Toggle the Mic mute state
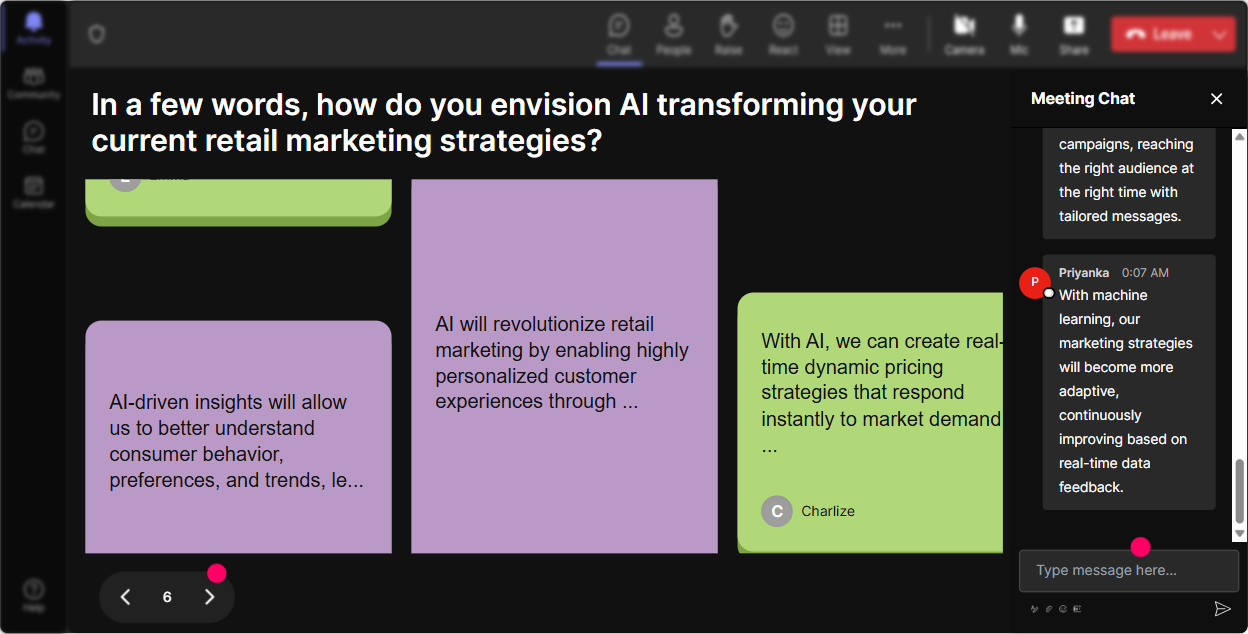Viewport: 1248px width, 634px height. 1019,34
